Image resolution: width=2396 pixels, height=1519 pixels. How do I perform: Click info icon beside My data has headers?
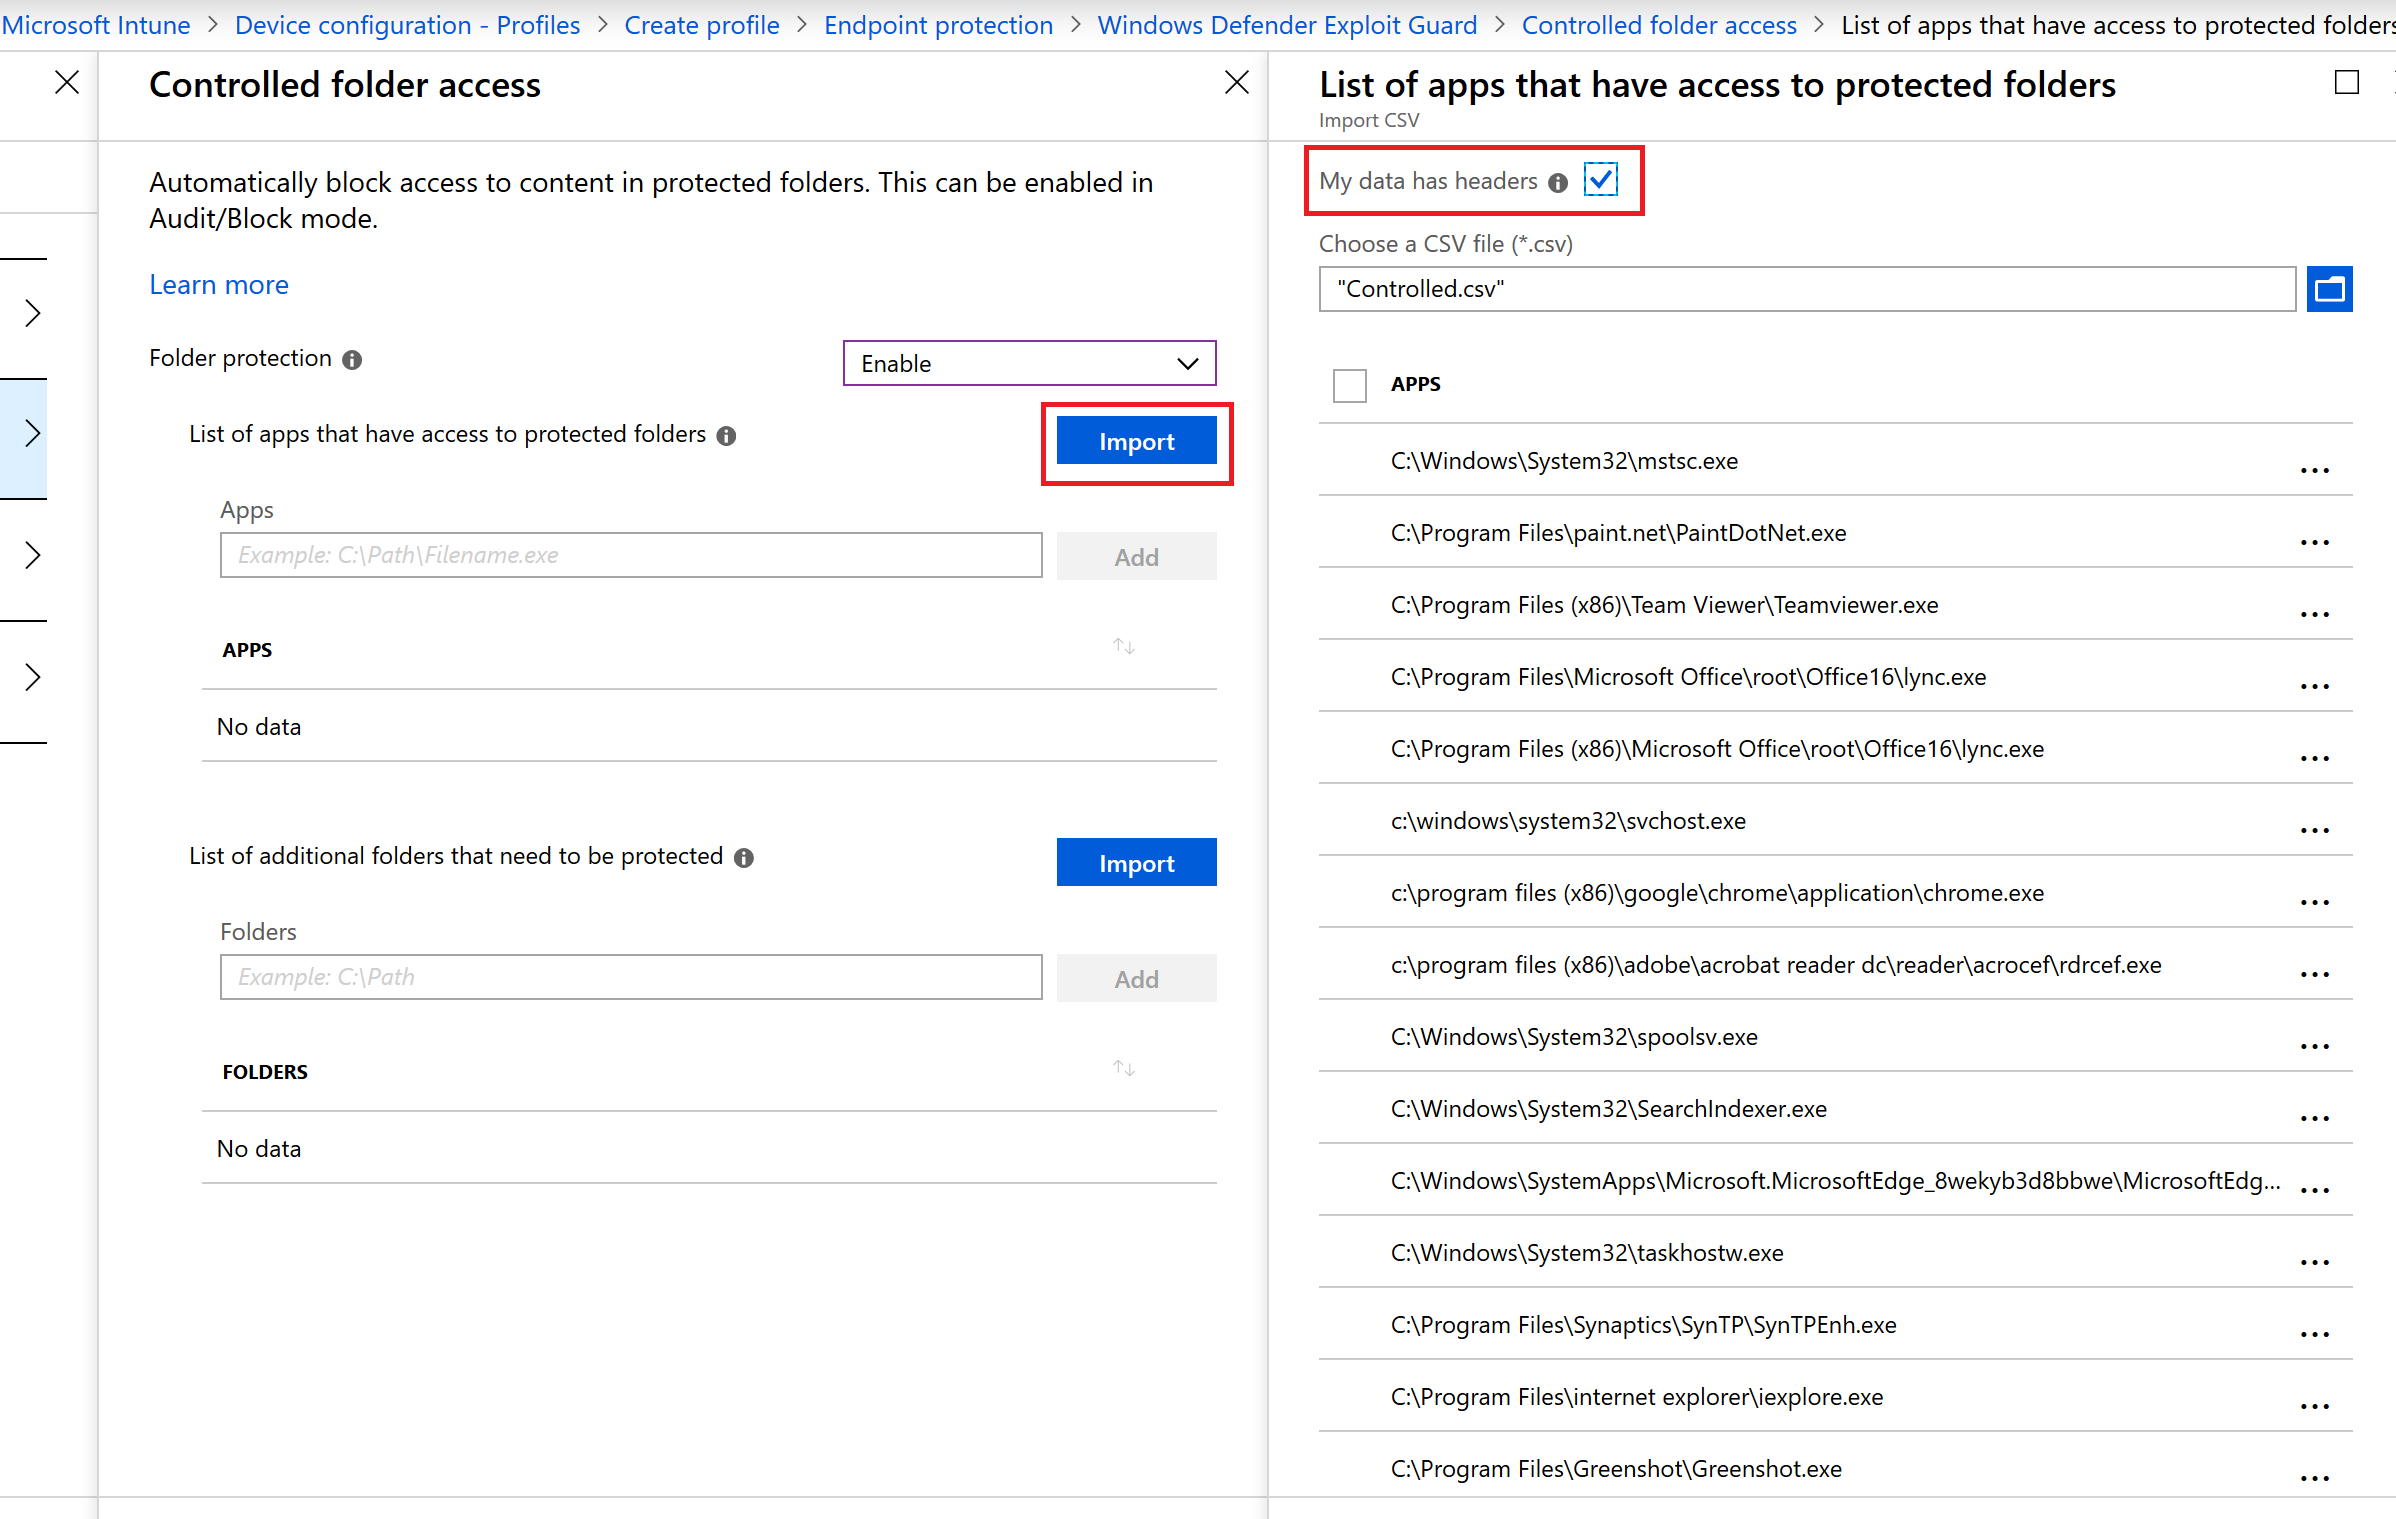[x=1557, y=182]
